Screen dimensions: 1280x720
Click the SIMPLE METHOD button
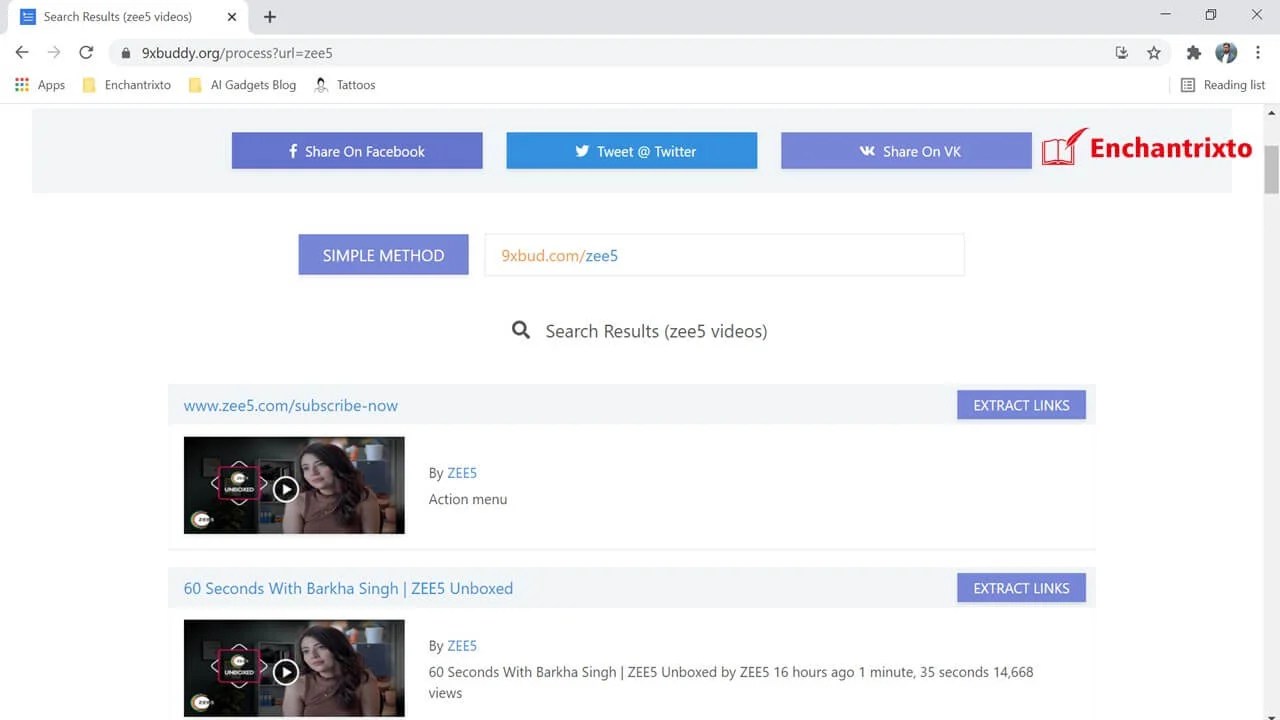383,255
